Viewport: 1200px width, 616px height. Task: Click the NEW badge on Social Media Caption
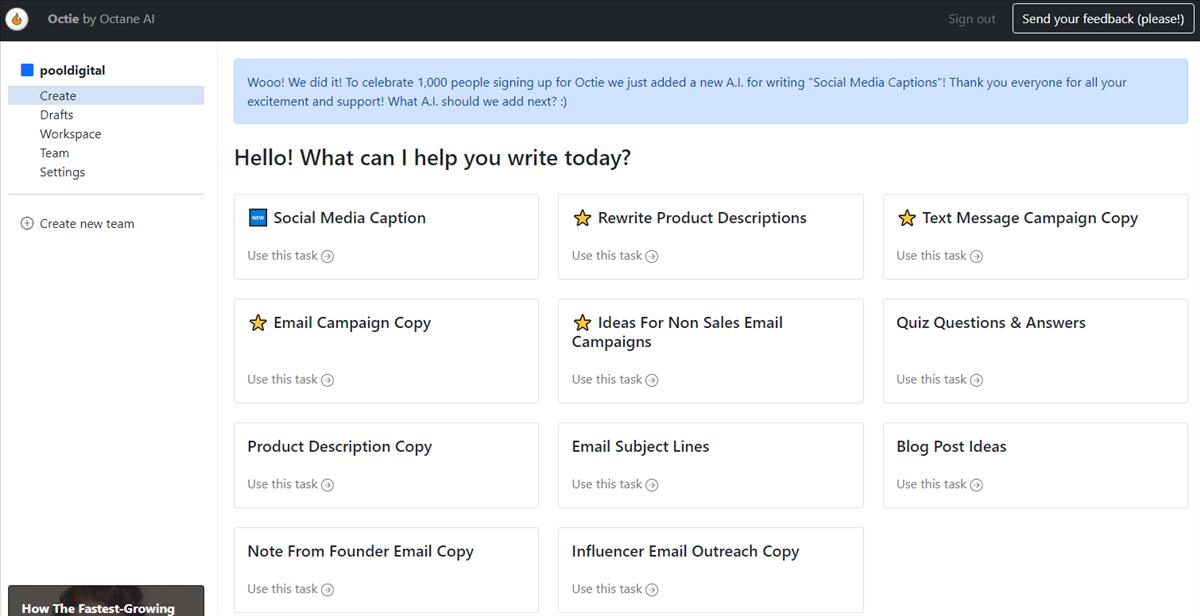point(258,217)
